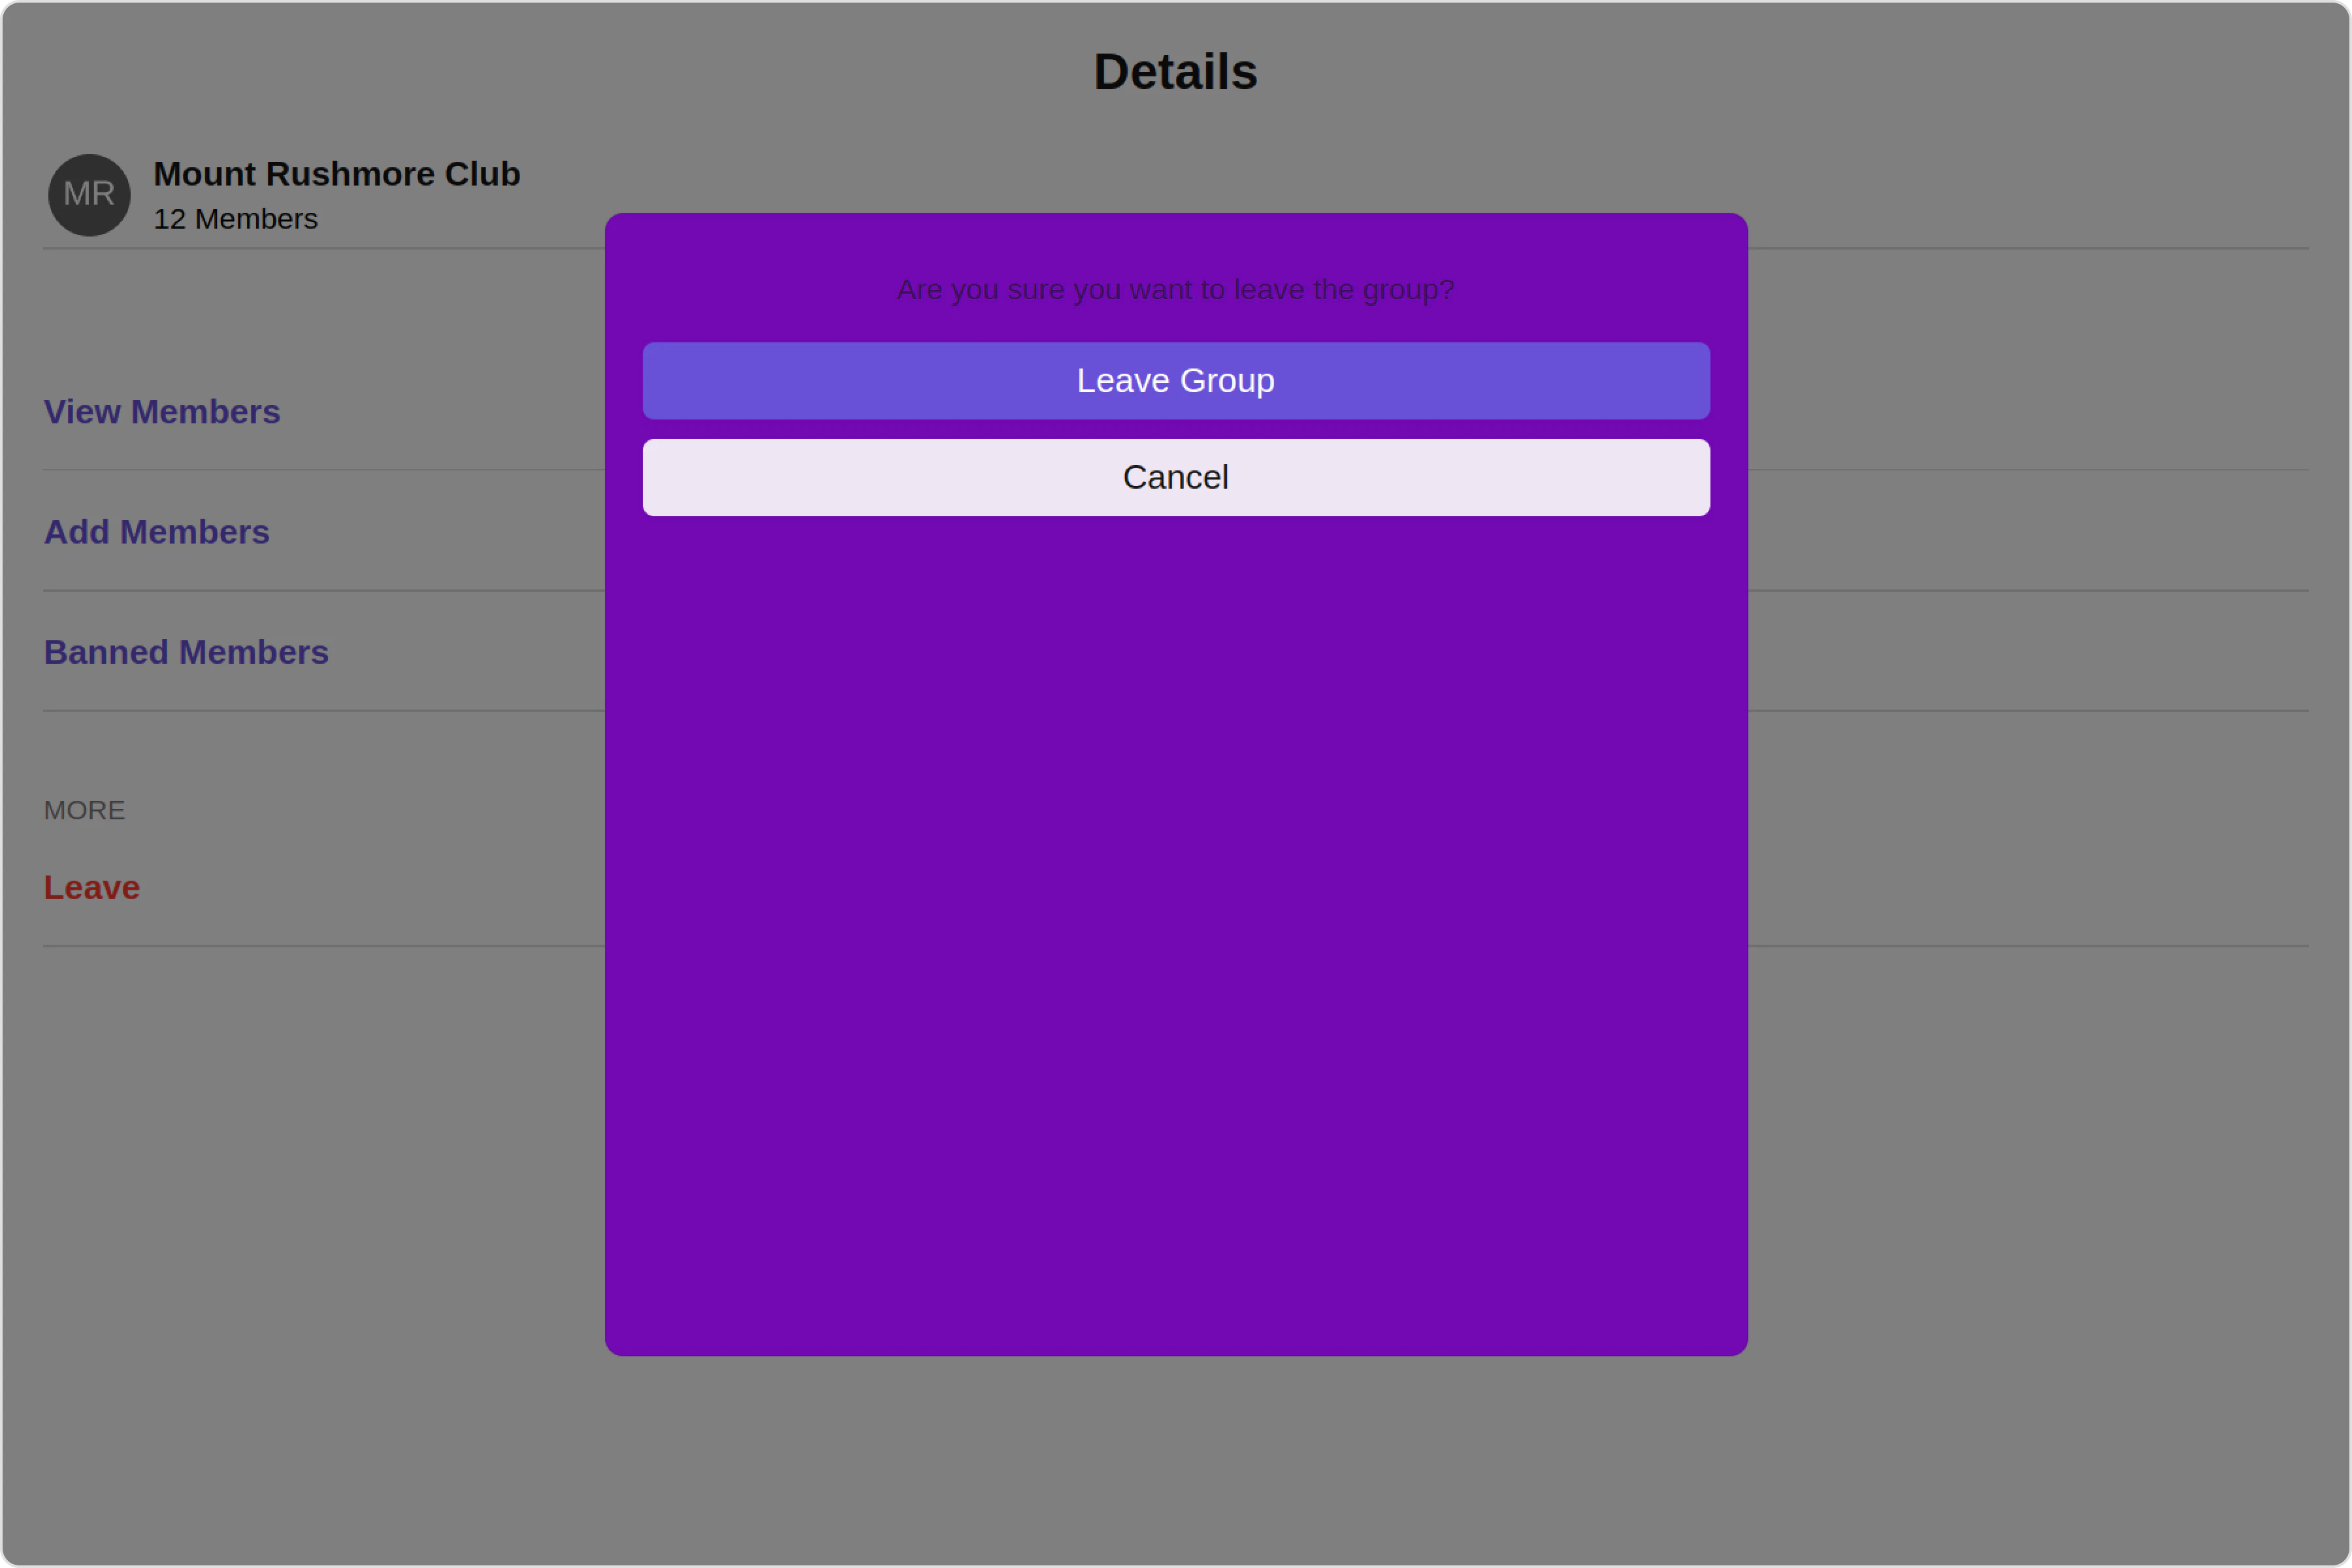Click the red Leave option

pyautogui.click(x=91, y=887)
